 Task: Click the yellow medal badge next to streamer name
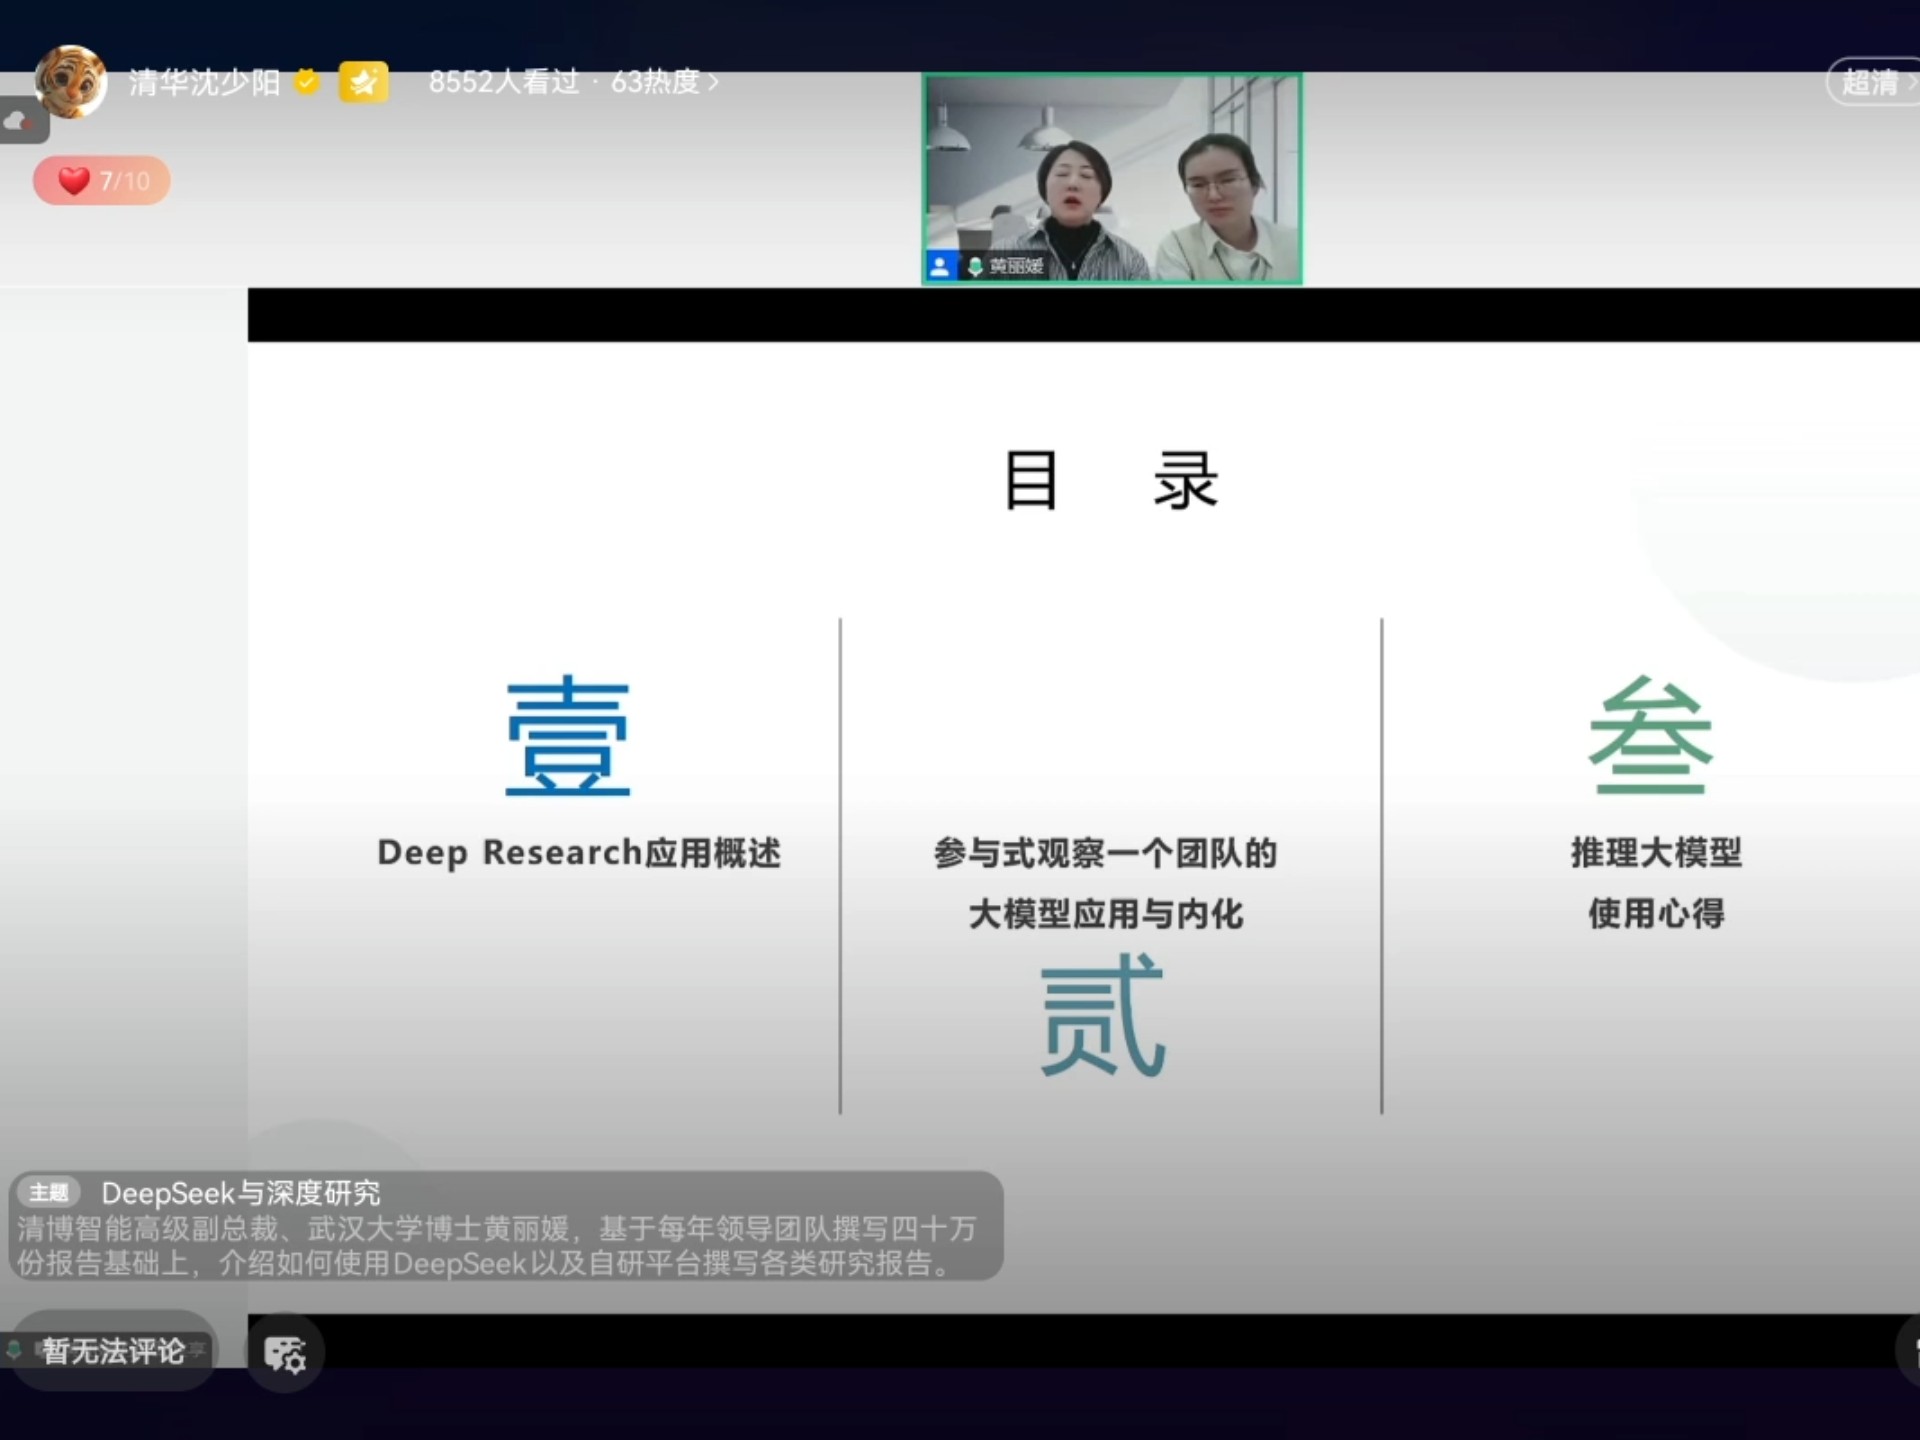(x=365, y=82)
